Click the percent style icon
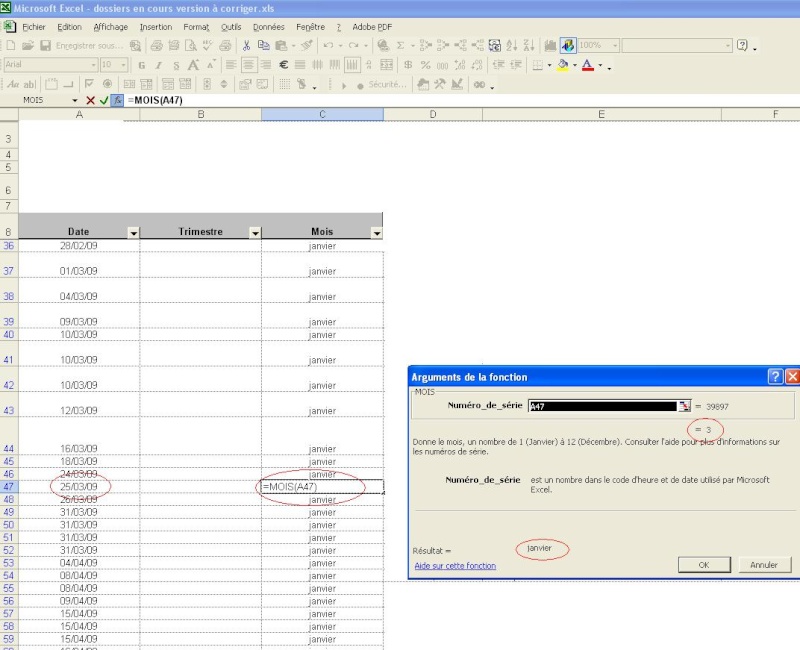The height and width of the screenshot is (650, 800). click(425, 65)
